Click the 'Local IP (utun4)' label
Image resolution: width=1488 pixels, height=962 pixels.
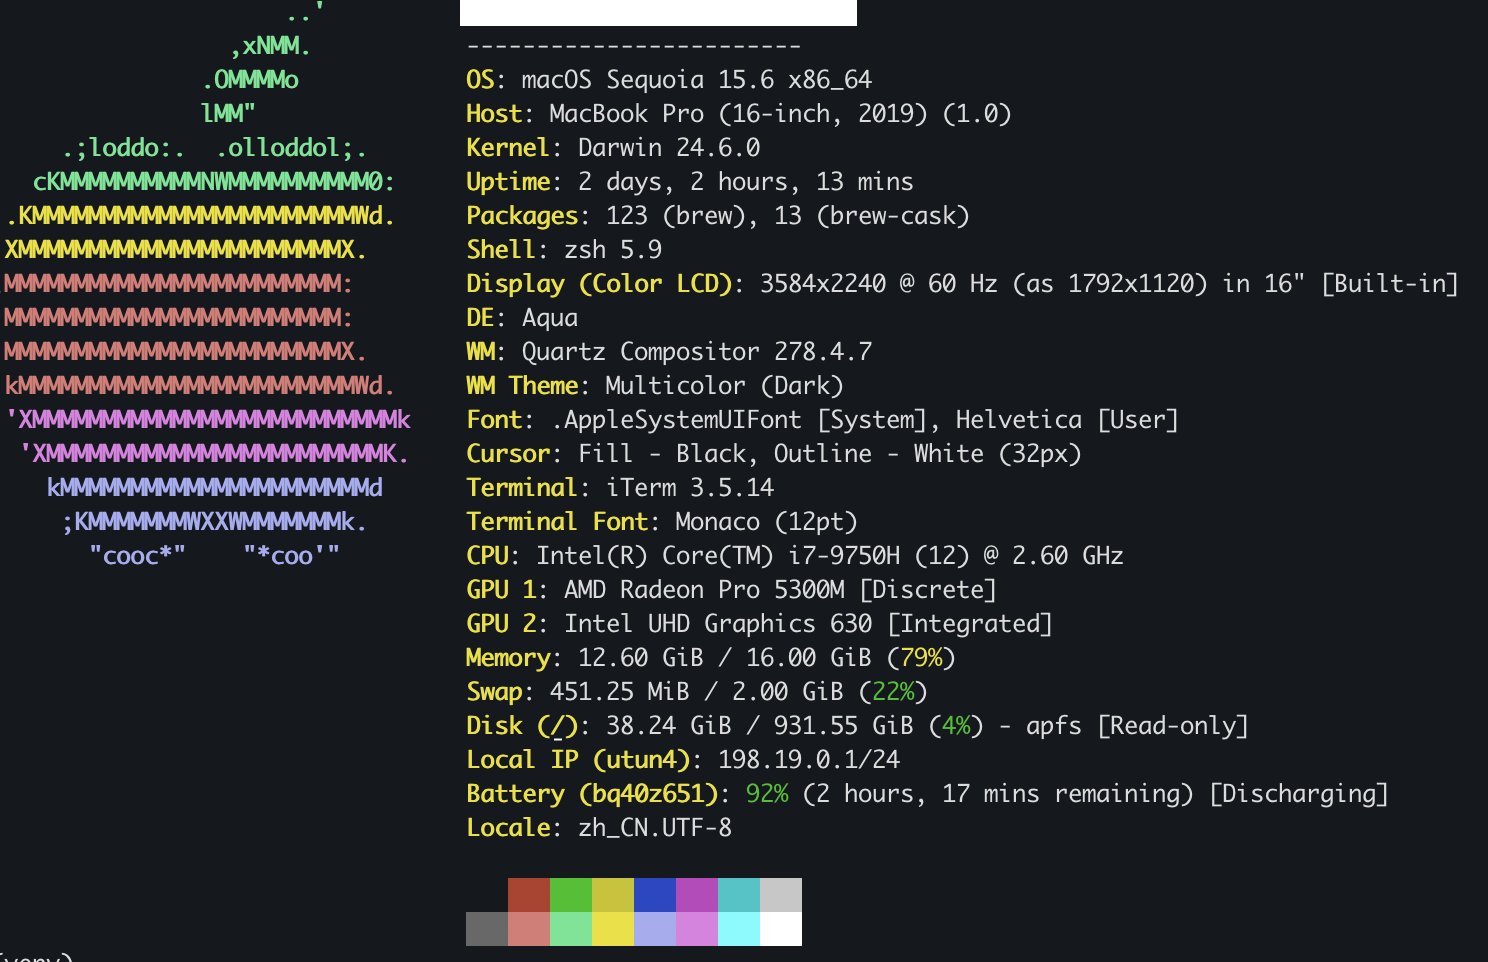pos(578,760)
